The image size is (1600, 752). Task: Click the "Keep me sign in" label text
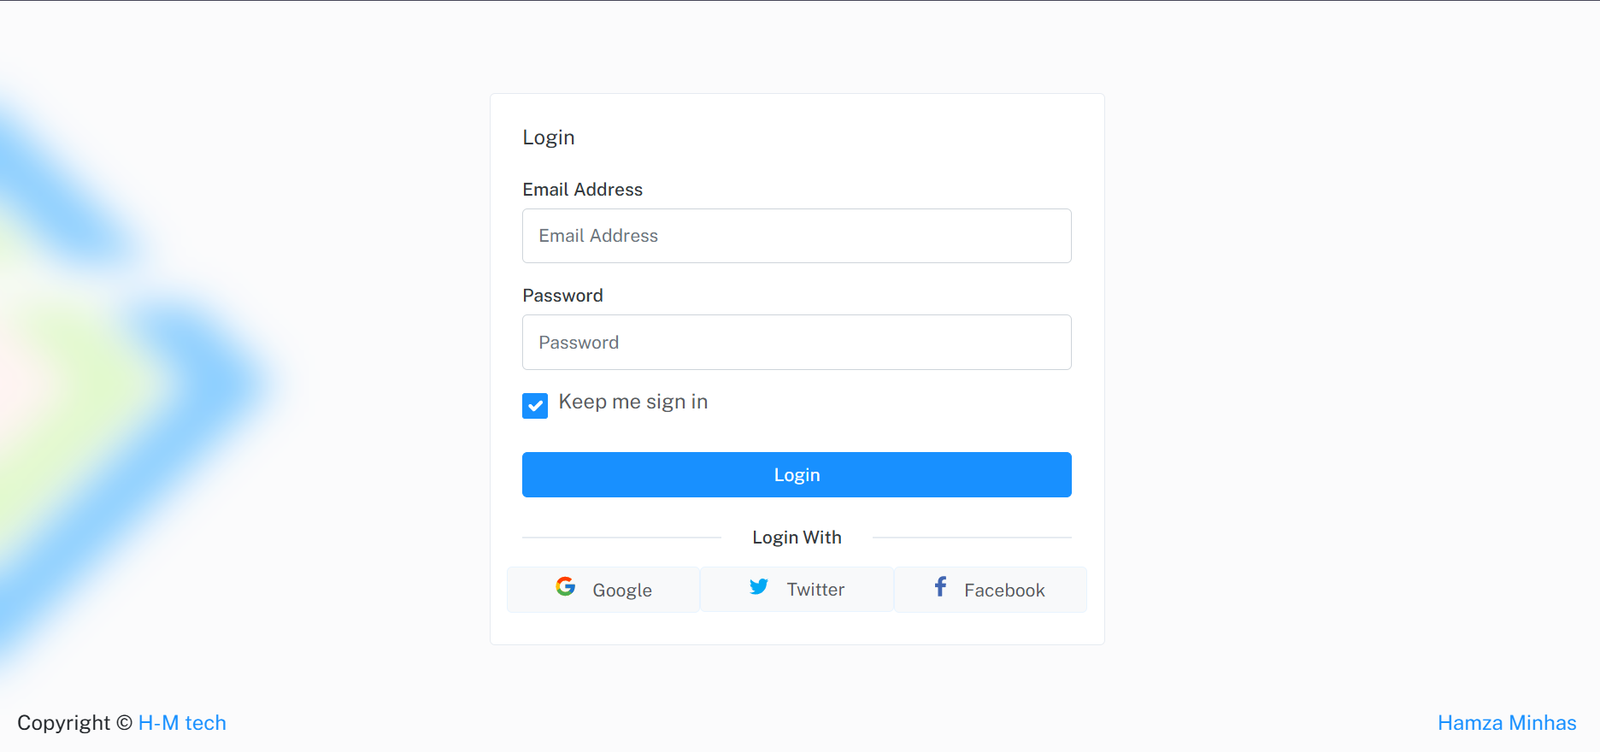point(633,402)
